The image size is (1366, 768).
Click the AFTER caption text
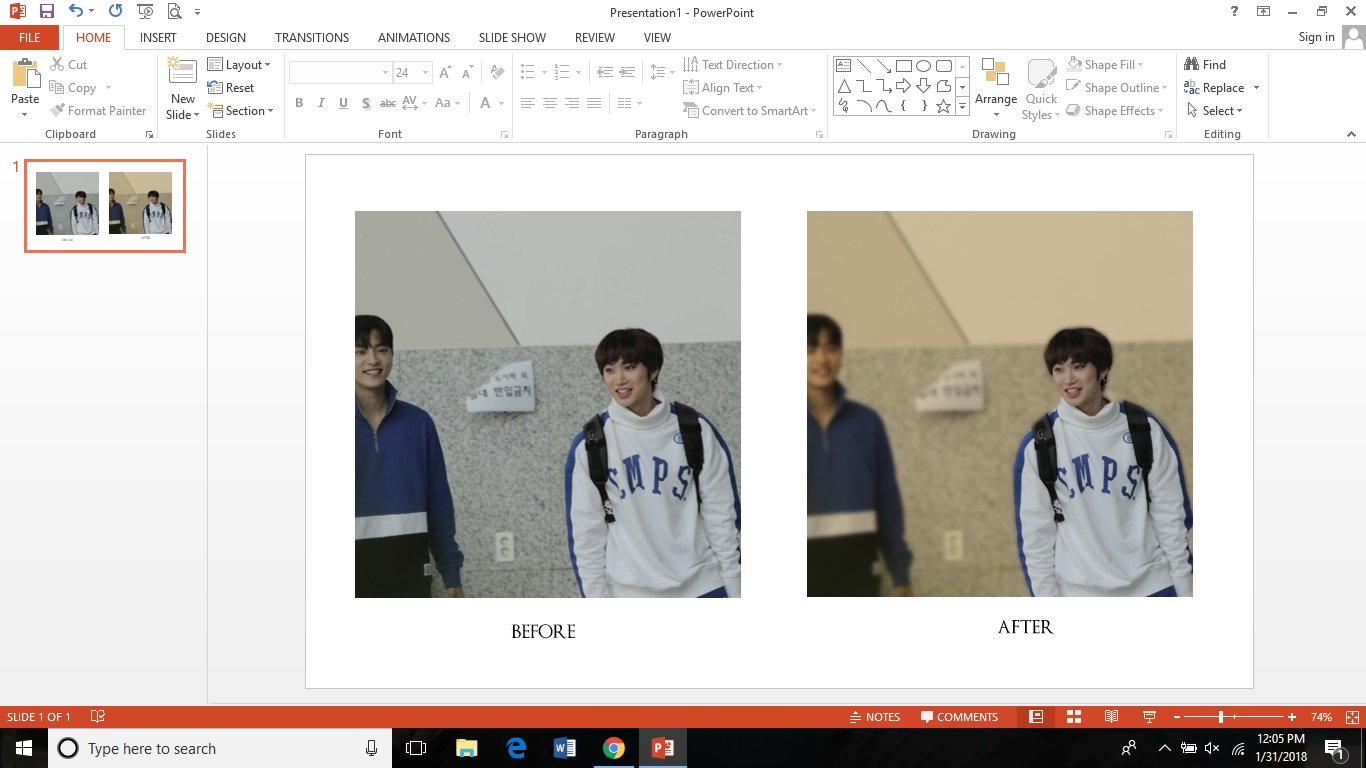click(x=1025, y=627)
